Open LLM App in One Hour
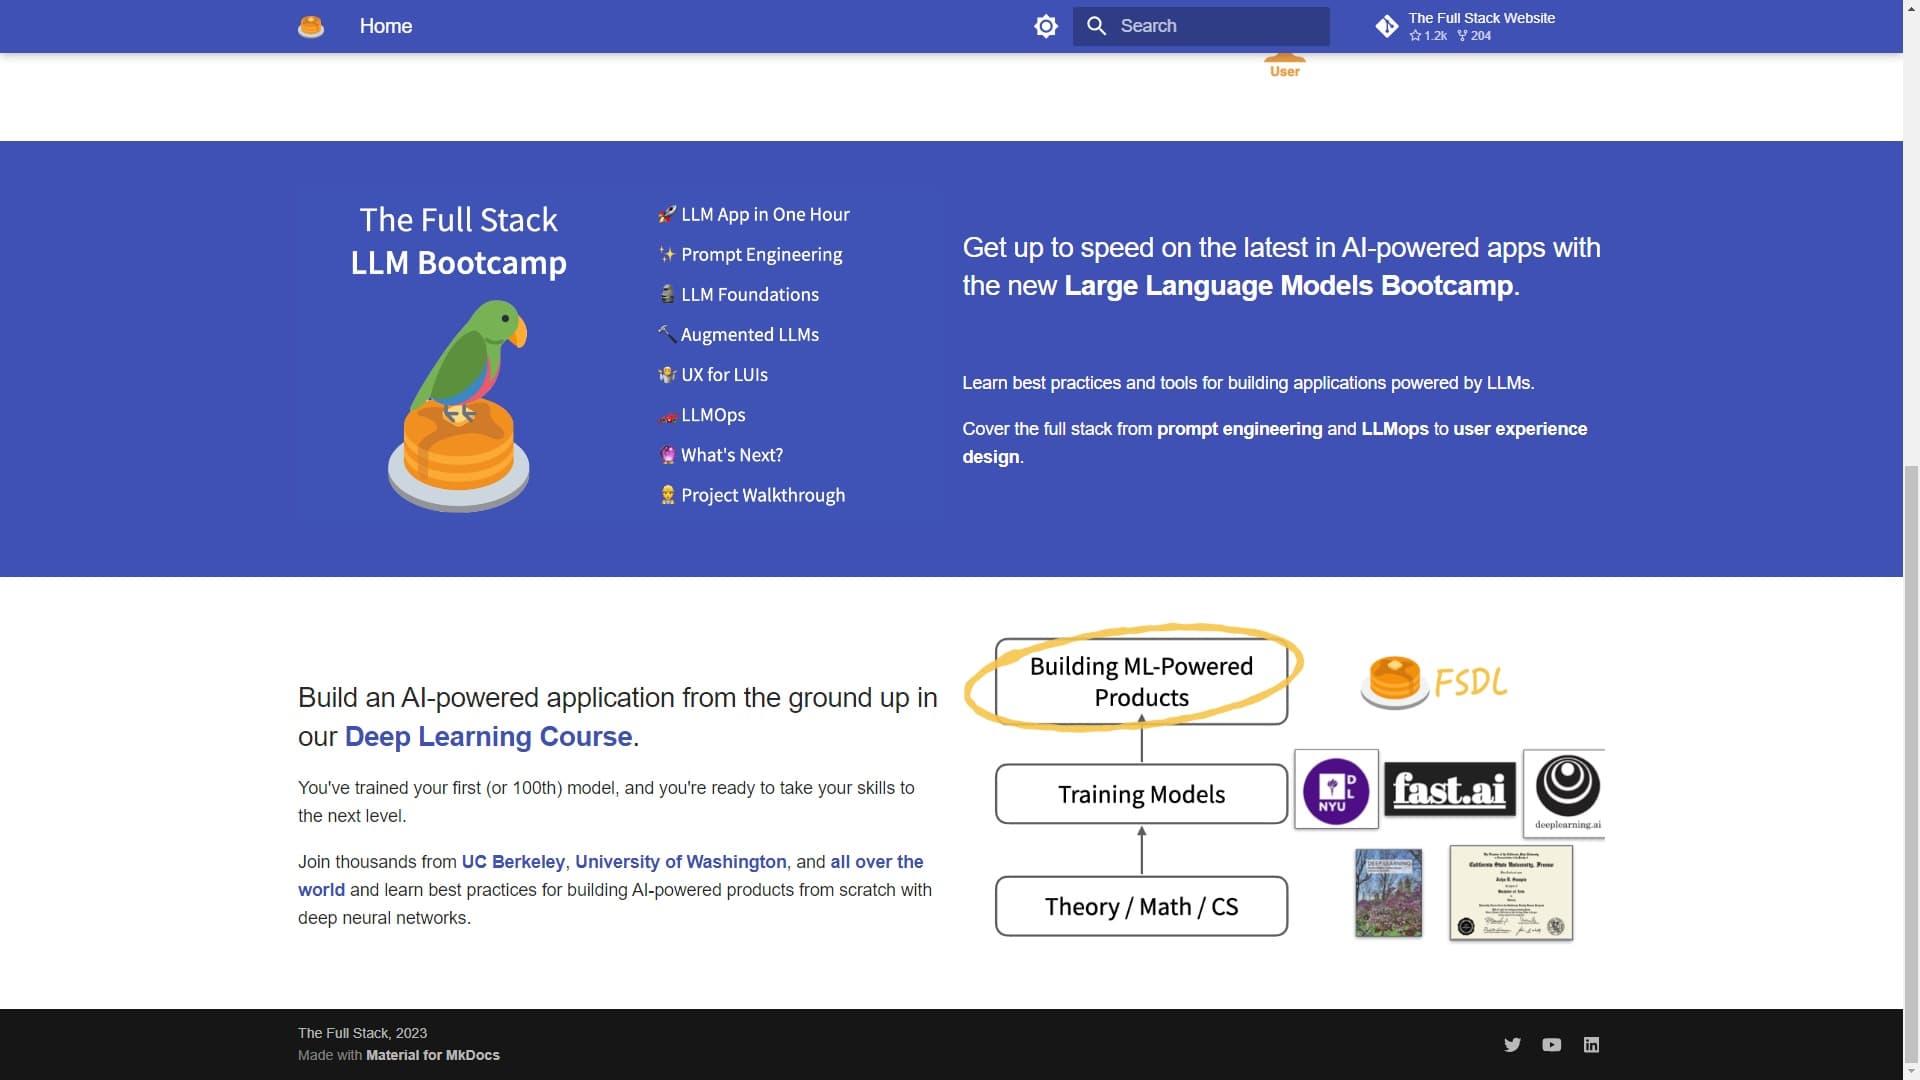This screenshot has height=1080, width=1920. pos(765,215)
